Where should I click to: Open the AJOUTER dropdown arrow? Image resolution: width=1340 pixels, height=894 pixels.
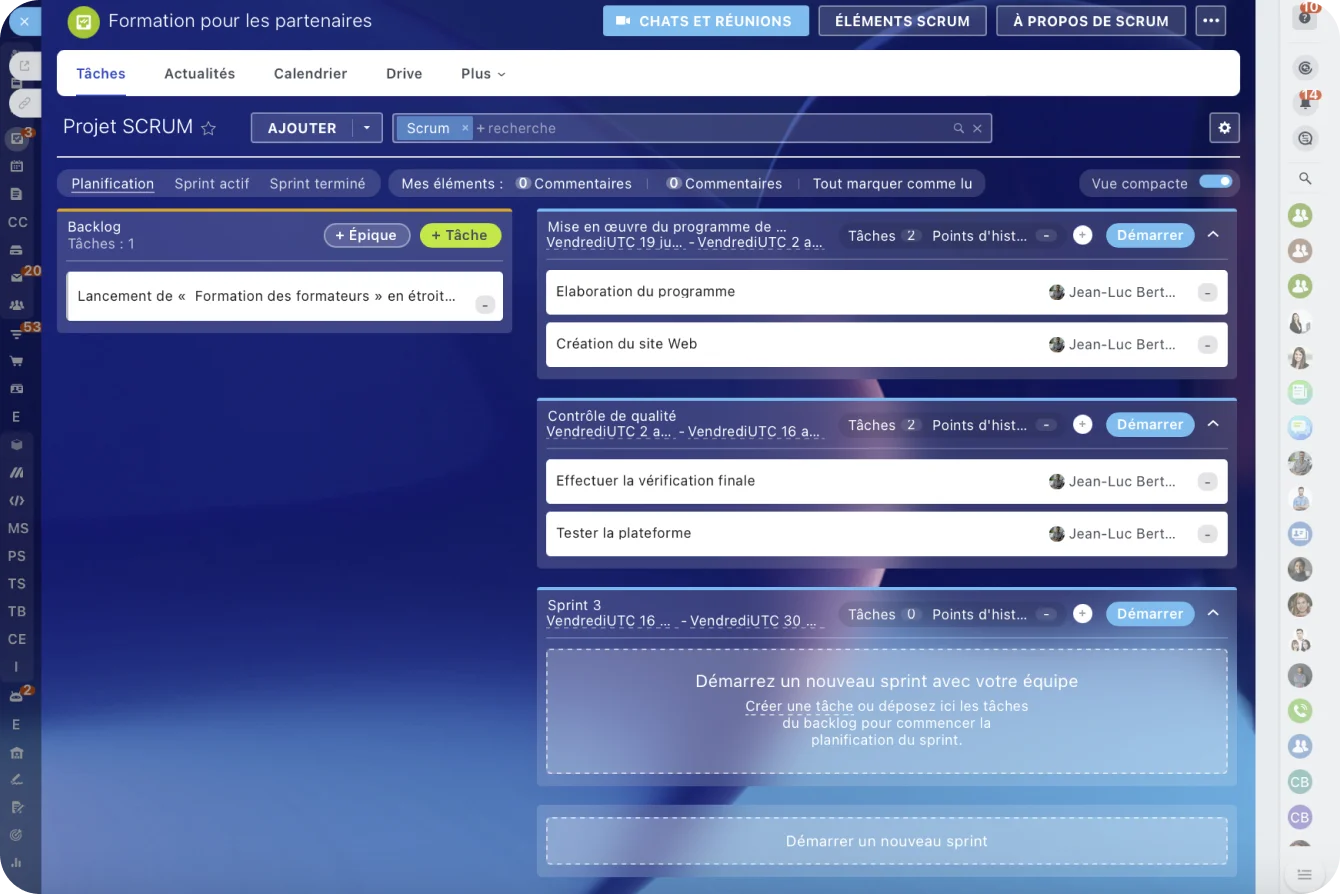(x=367, y=128)
